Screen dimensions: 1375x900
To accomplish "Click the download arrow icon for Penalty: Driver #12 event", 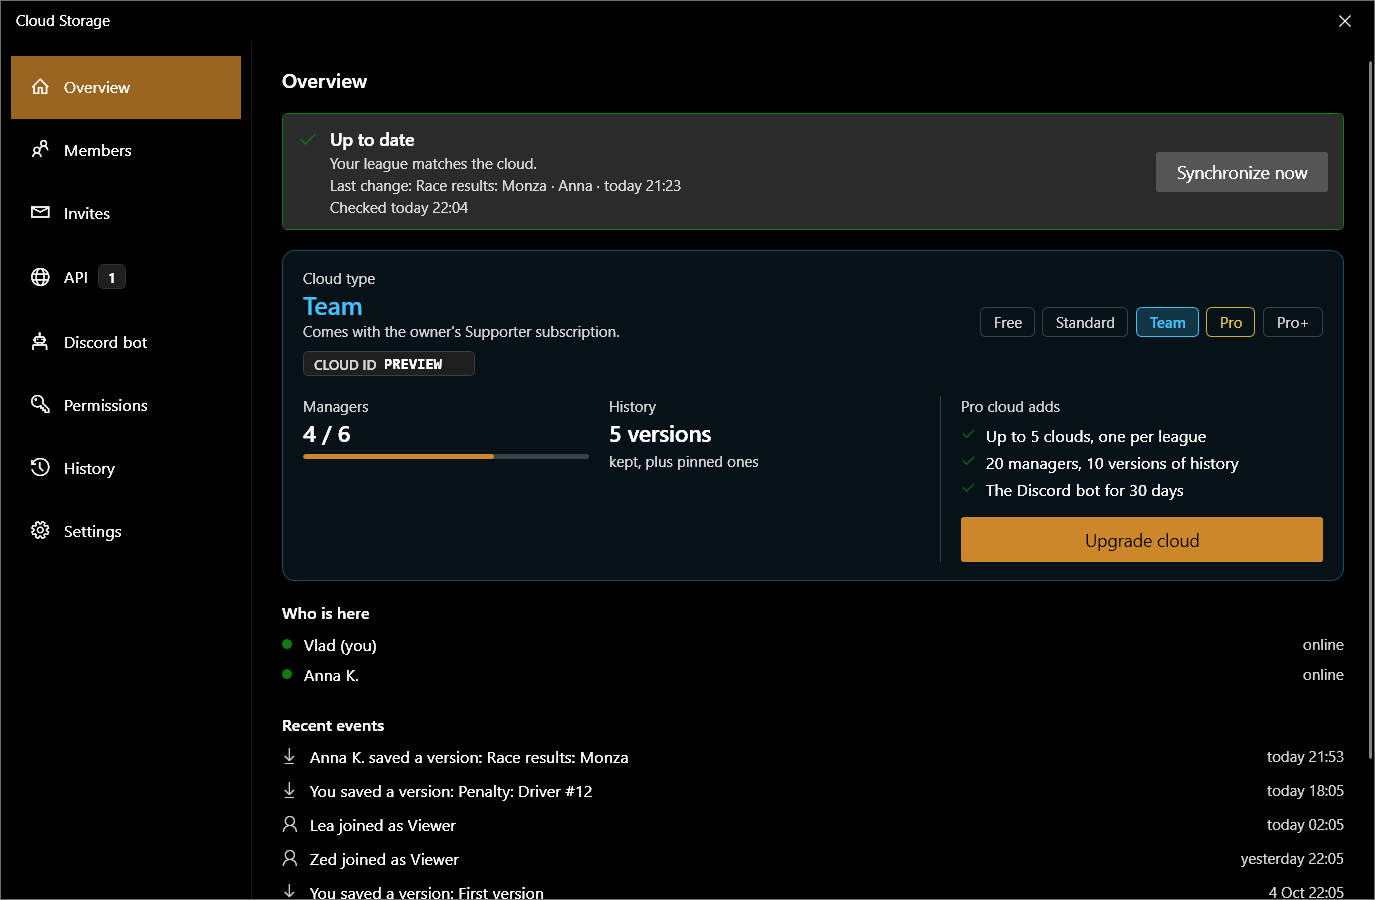I will tap(289, 790).
